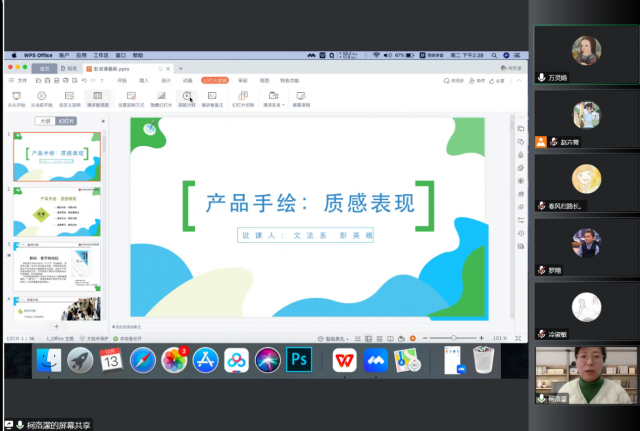Screen dimensions: 640x431
Task: Switch sidebar to 幻灯片 slides view
Action: coord(66,120)
